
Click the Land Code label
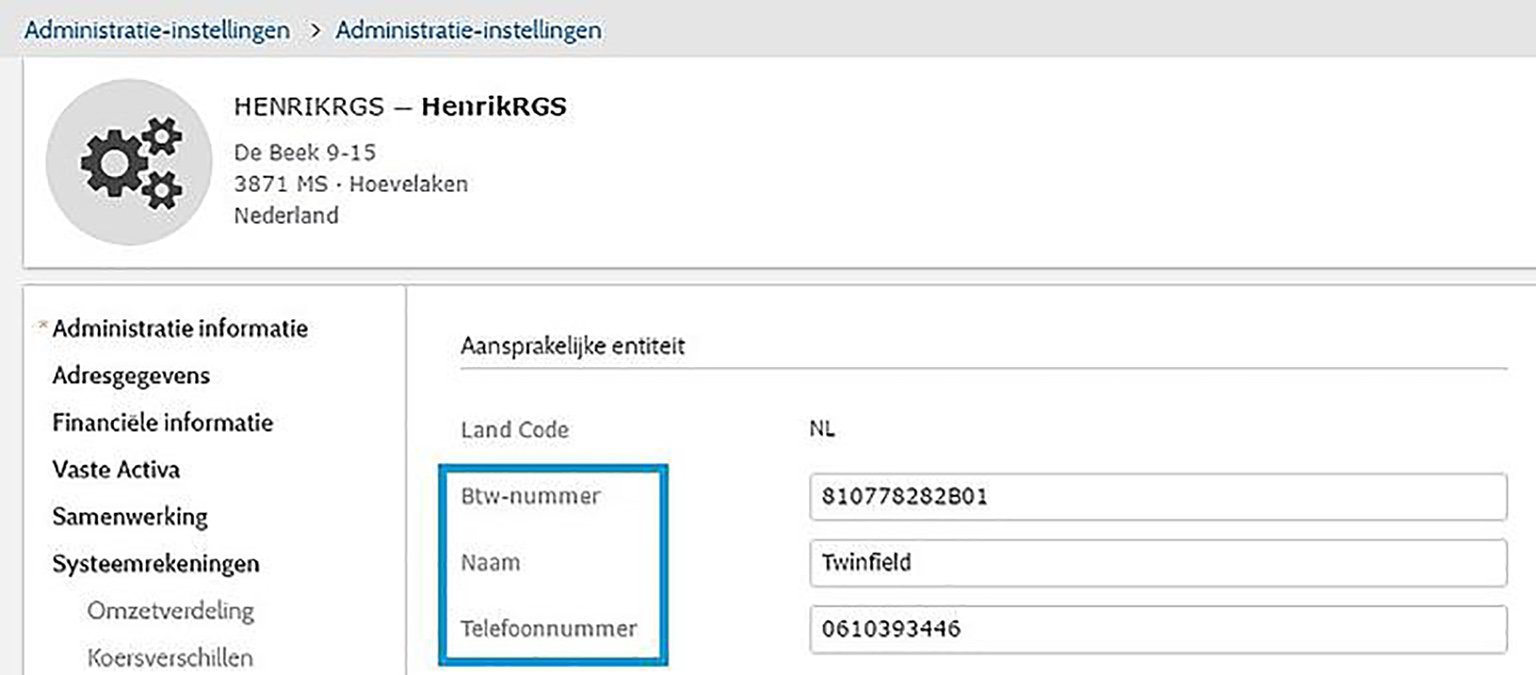click(514, 430)
